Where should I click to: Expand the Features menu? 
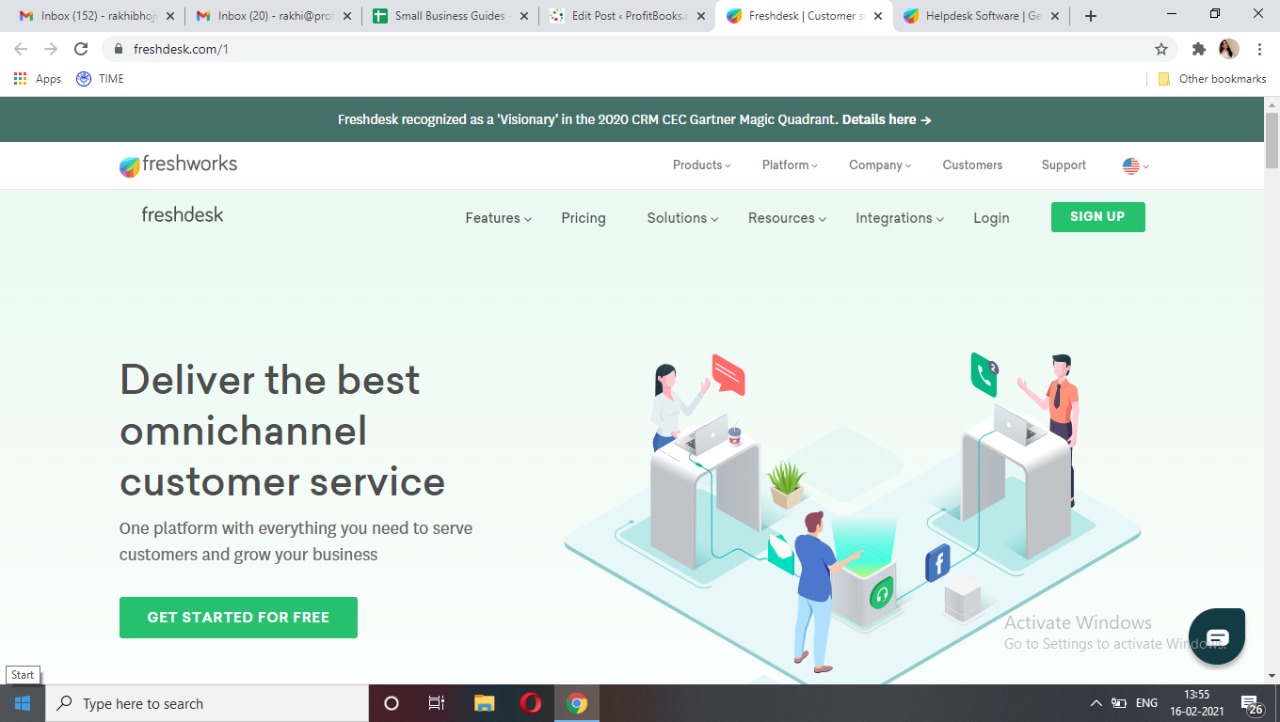point(498,218)
